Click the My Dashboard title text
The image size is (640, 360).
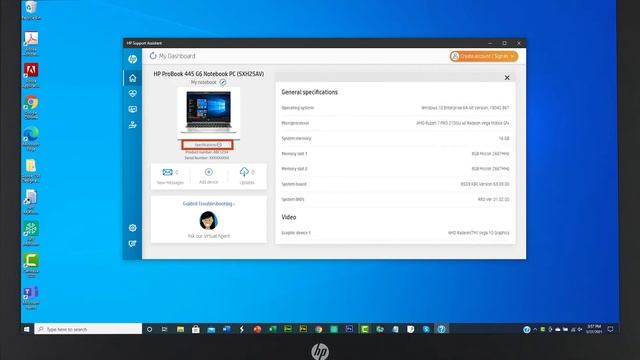tap(177, 56)
